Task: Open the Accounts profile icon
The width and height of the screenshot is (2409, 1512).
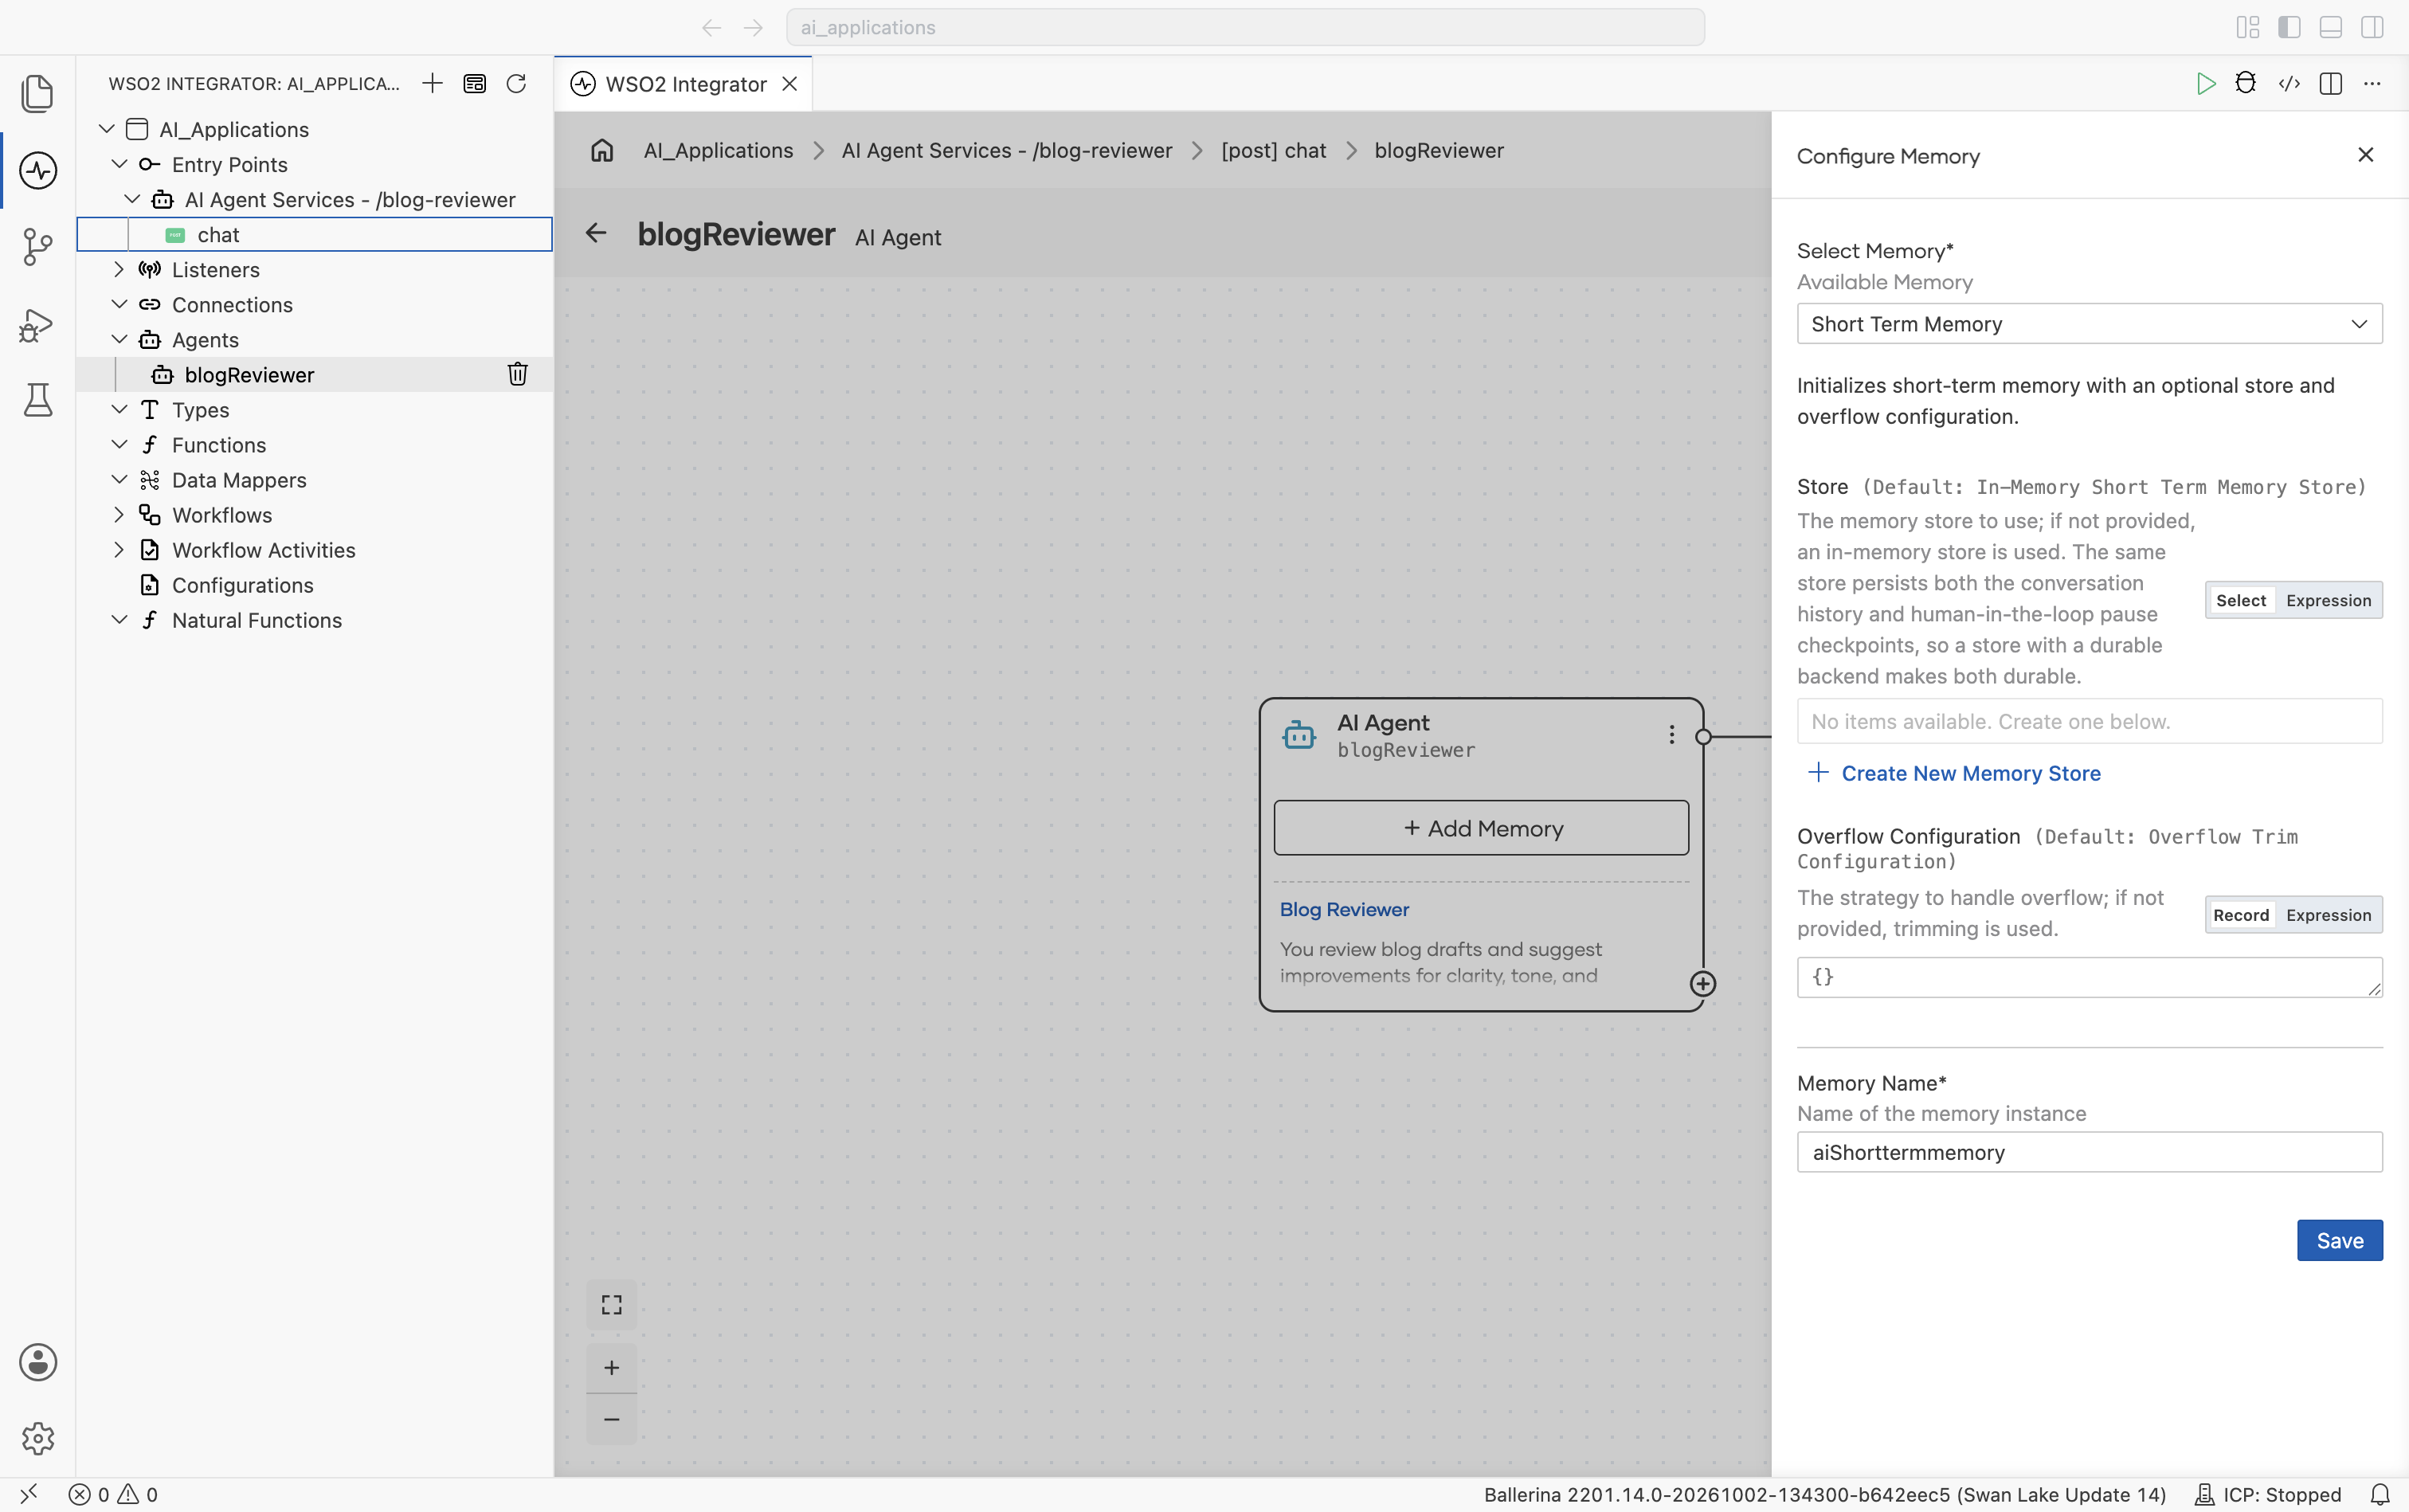Action: tap(38, 1362)
